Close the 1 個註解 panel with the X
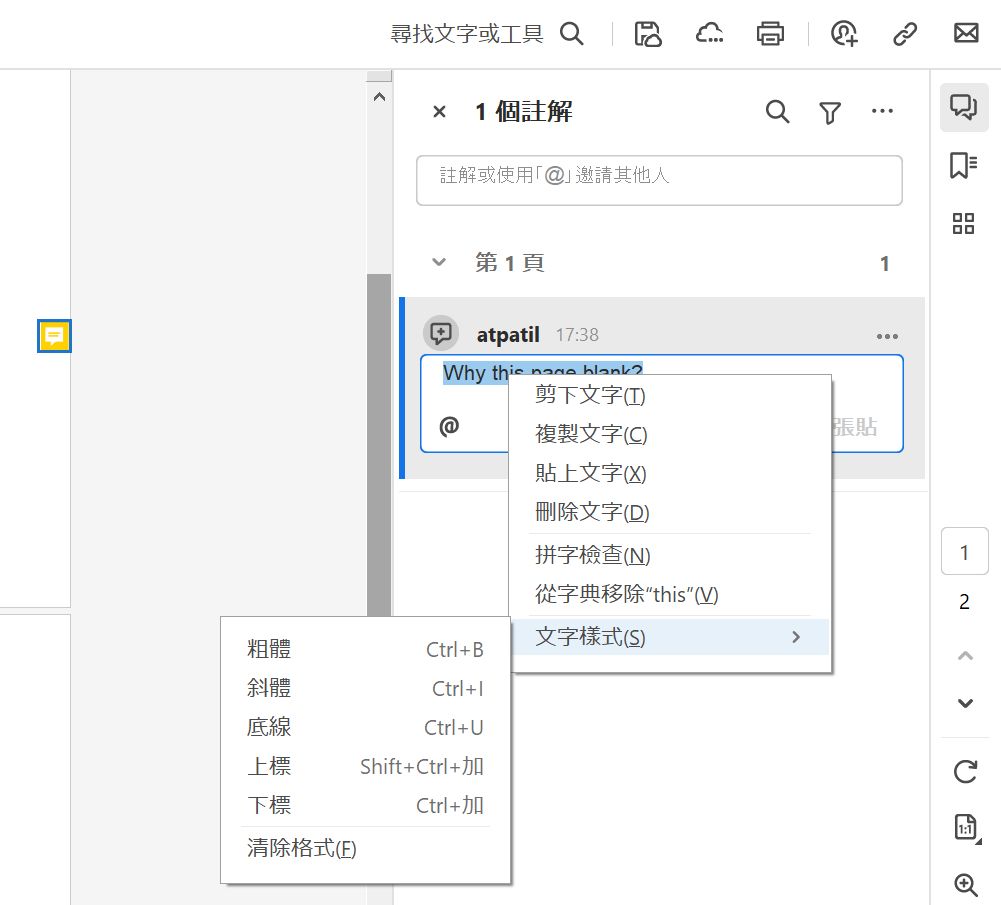Screen dimensions: 1001x905 click(439, 112)
